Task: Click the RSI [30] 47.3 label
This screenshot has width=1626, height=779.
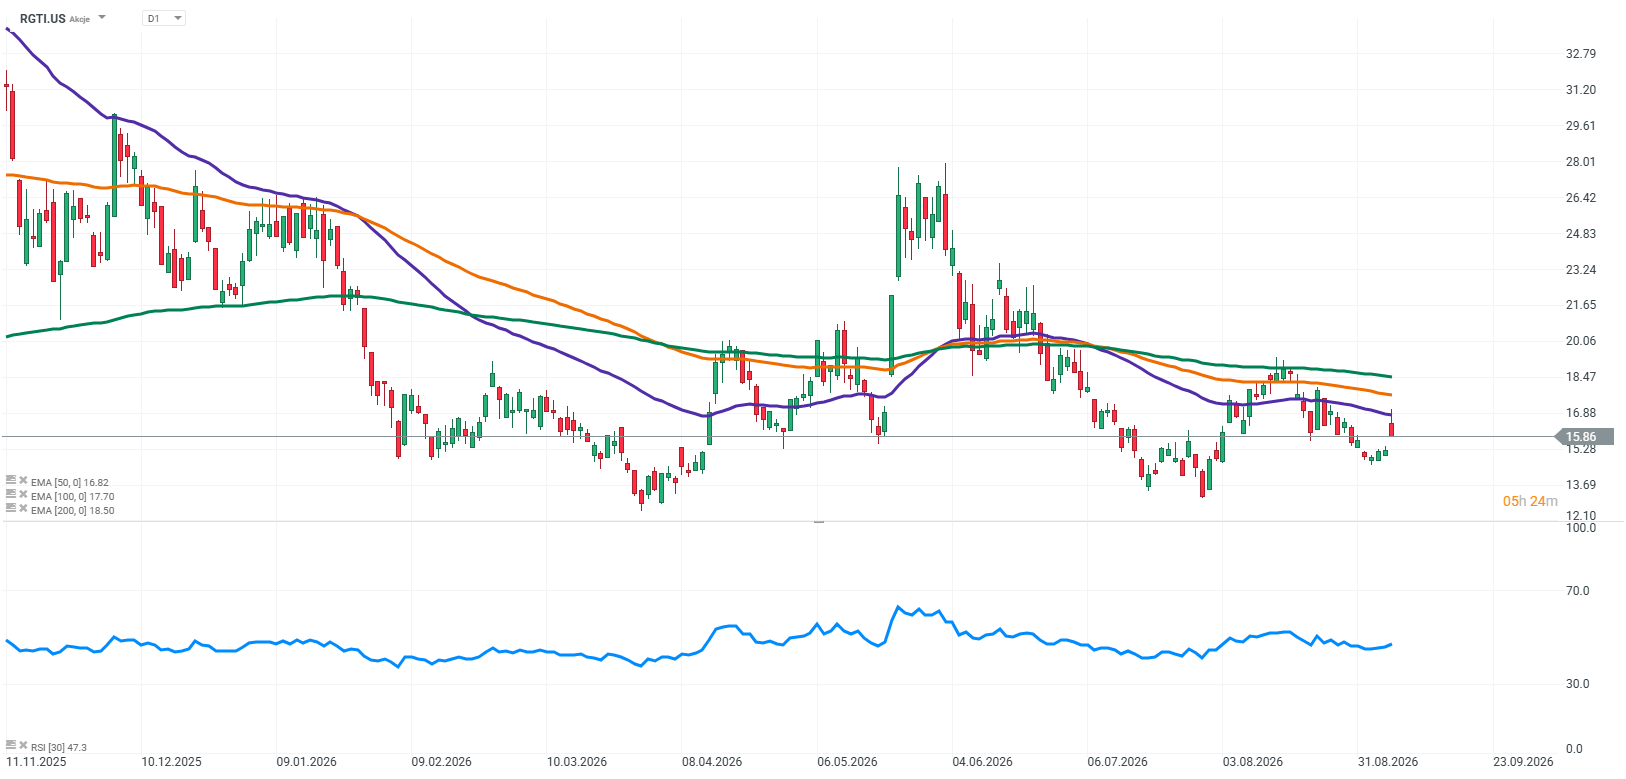Action: pos(59,747)
